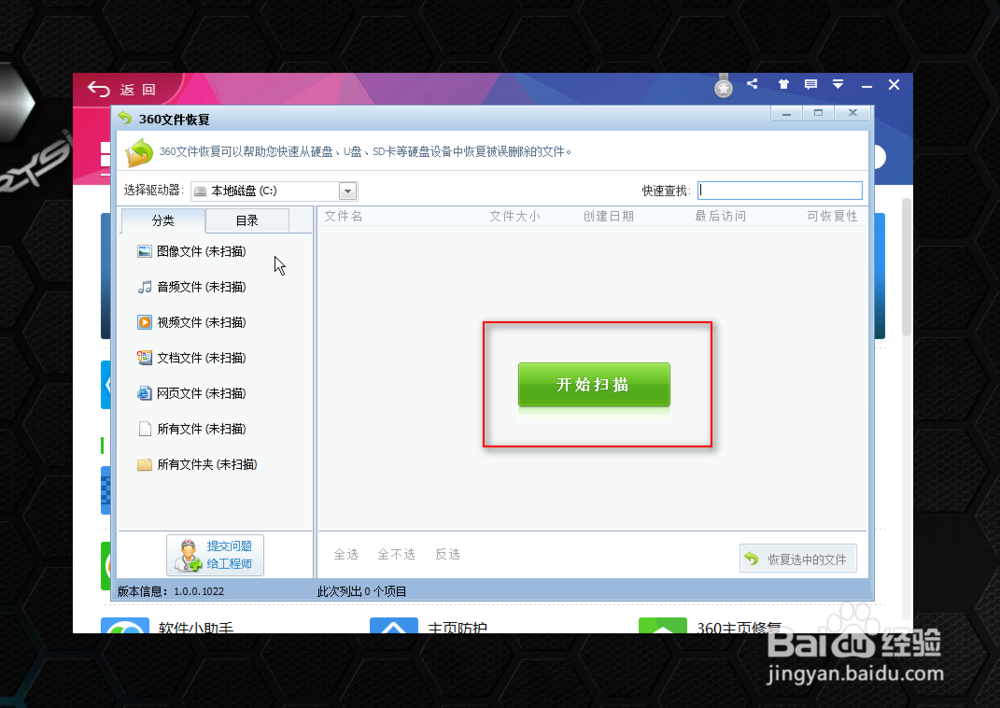Select the 网页文件 webpage files category
The image size is (1000, 708).
(195, 393)
